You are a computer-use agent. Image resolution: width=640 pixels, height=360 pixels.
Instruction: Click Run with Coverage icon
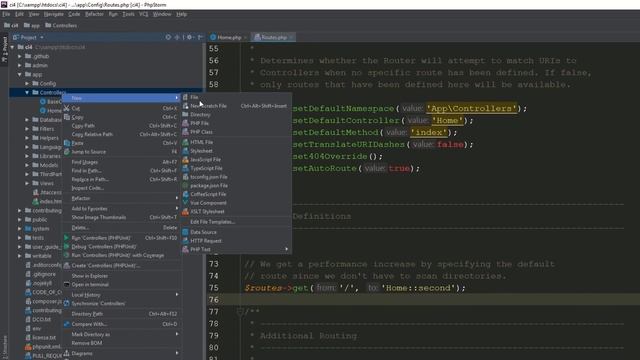click(x=67, y=255)
